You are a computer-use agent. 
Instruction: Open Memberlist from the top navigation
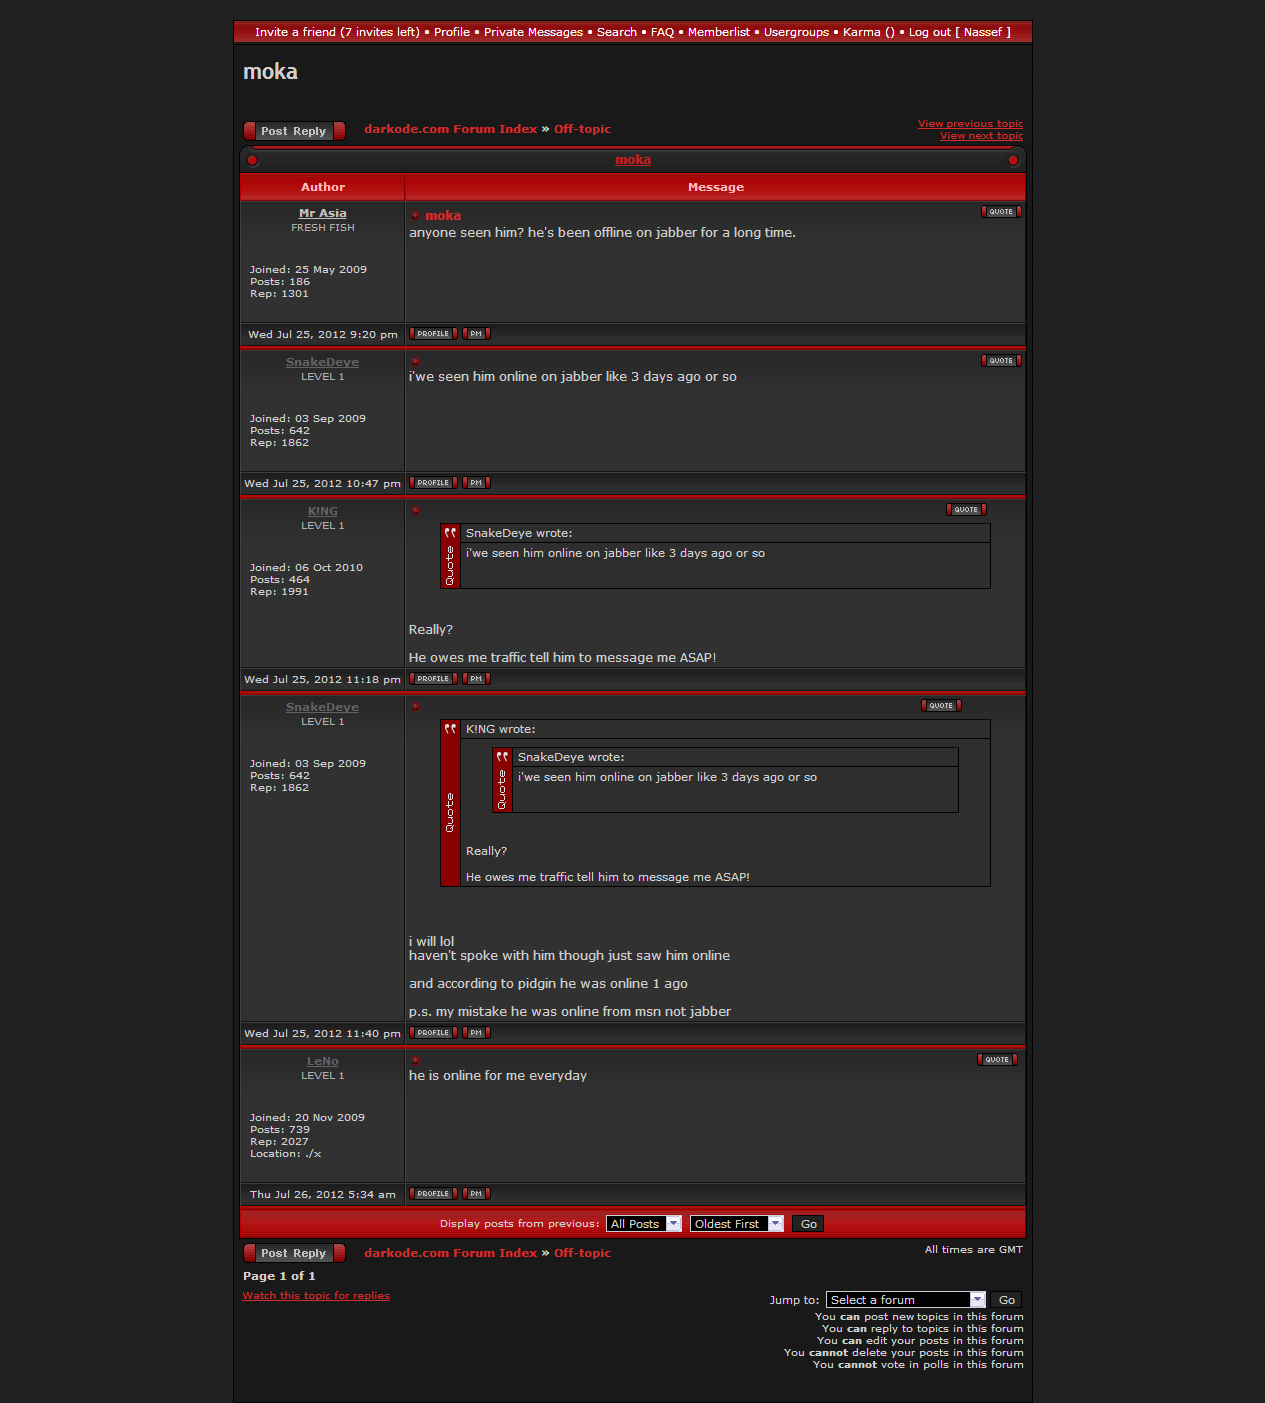coord(718,32)
